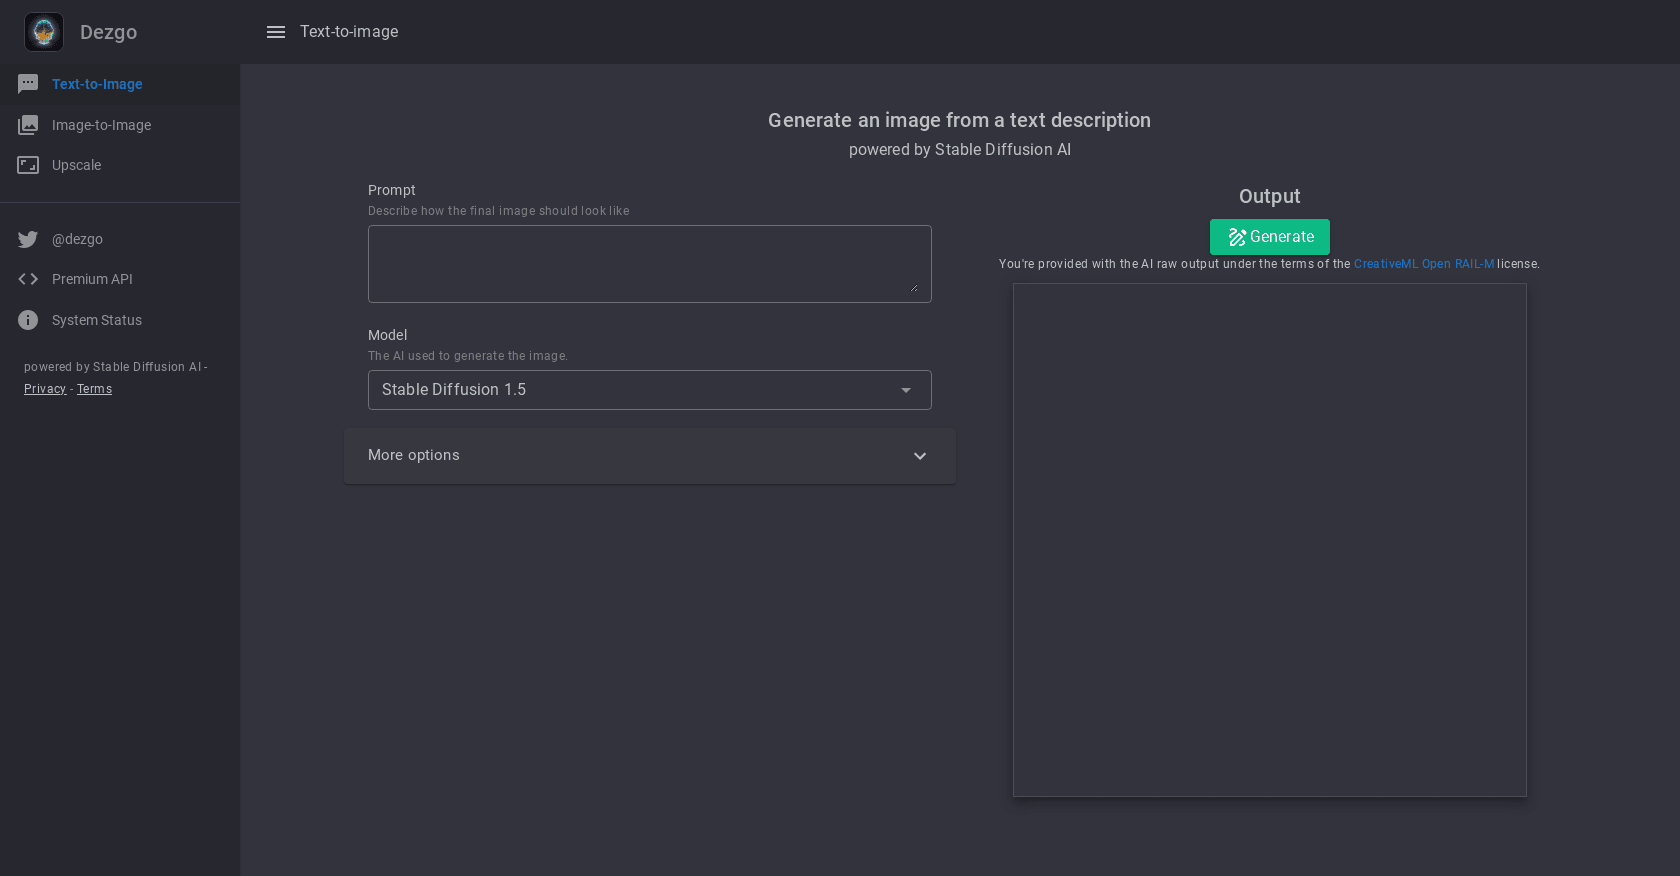Screen dimensions: 1680x876
Task: Open the System Status sidebar item
Action: [120, 320]
